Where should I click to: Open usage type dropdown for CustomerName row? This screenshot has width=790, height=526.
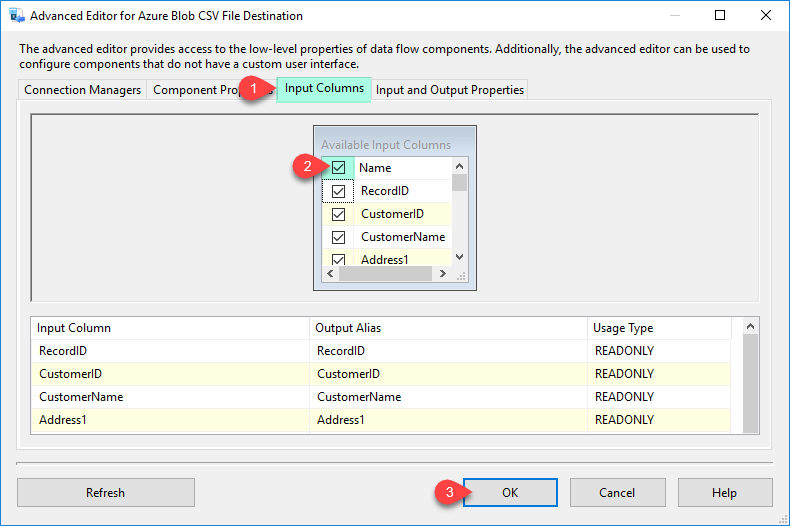point(660,397)
